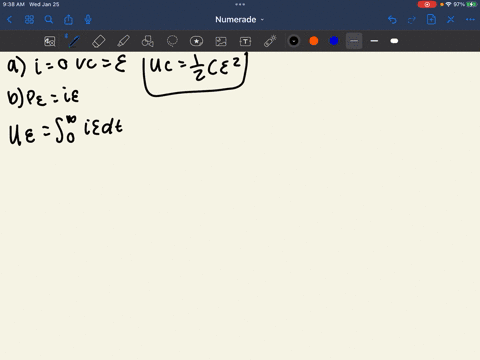Select the thickest stroke width
The width and height of the screenshot is (480, 360).
click(x=394, y=41)
